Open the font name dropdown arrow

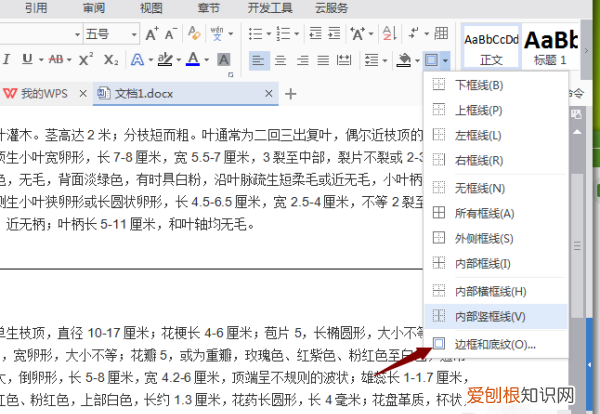pyautogui.click(x=77, y=34)
